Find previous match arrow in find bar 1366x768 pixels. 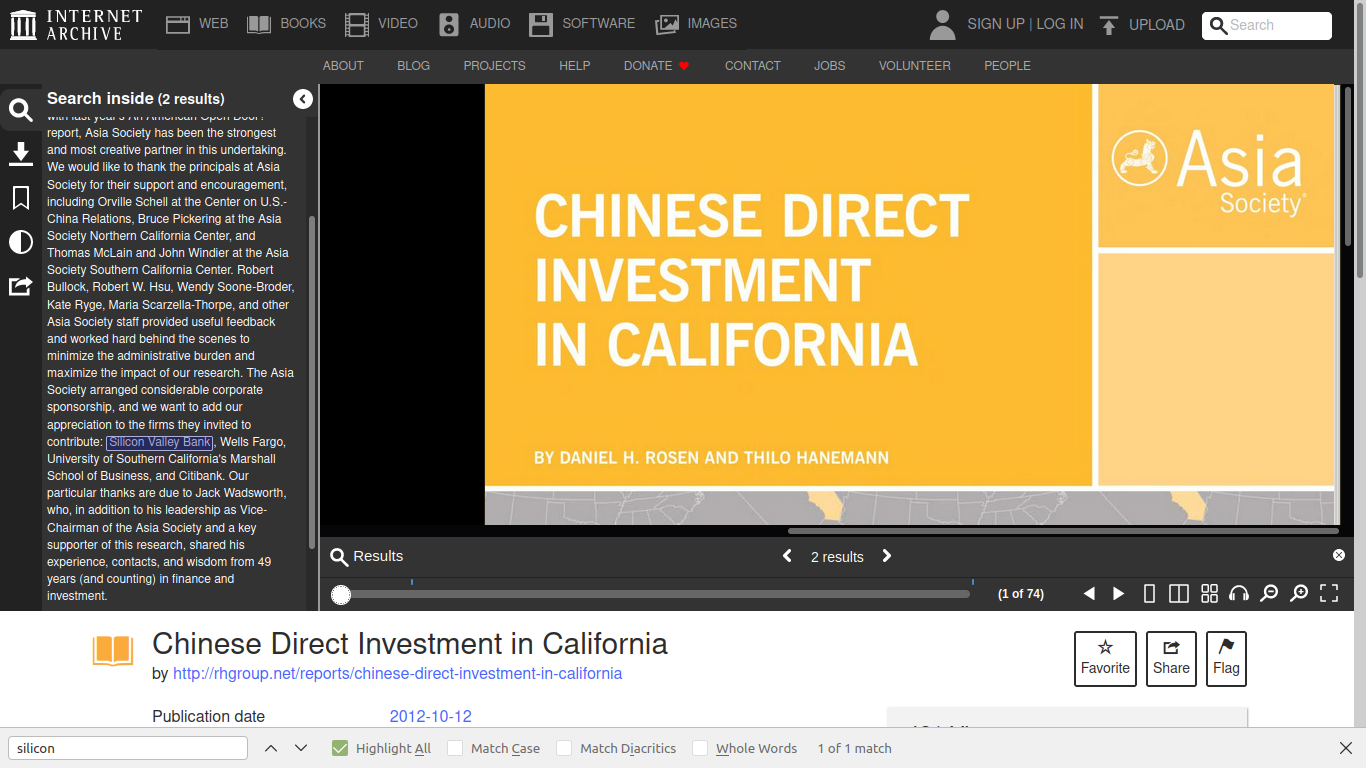click(271, 748)
